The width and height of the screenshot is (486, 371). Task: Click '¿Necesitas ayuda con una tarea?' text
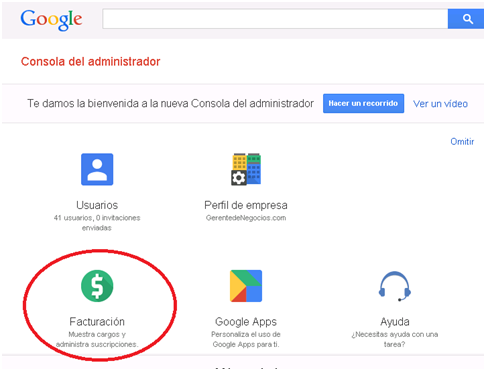pyautogui.click(x=395, y=339)
